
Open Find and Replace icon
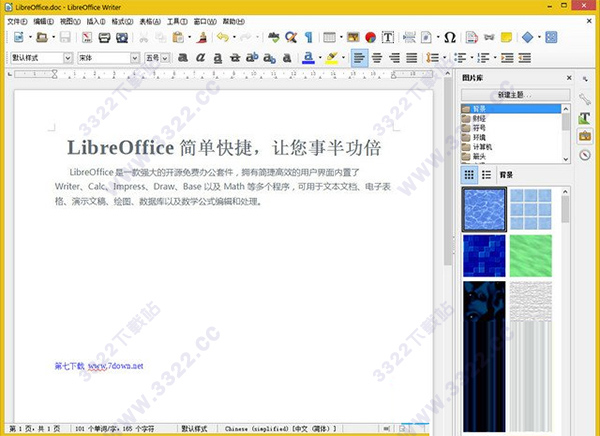click(x=291, y=37)
